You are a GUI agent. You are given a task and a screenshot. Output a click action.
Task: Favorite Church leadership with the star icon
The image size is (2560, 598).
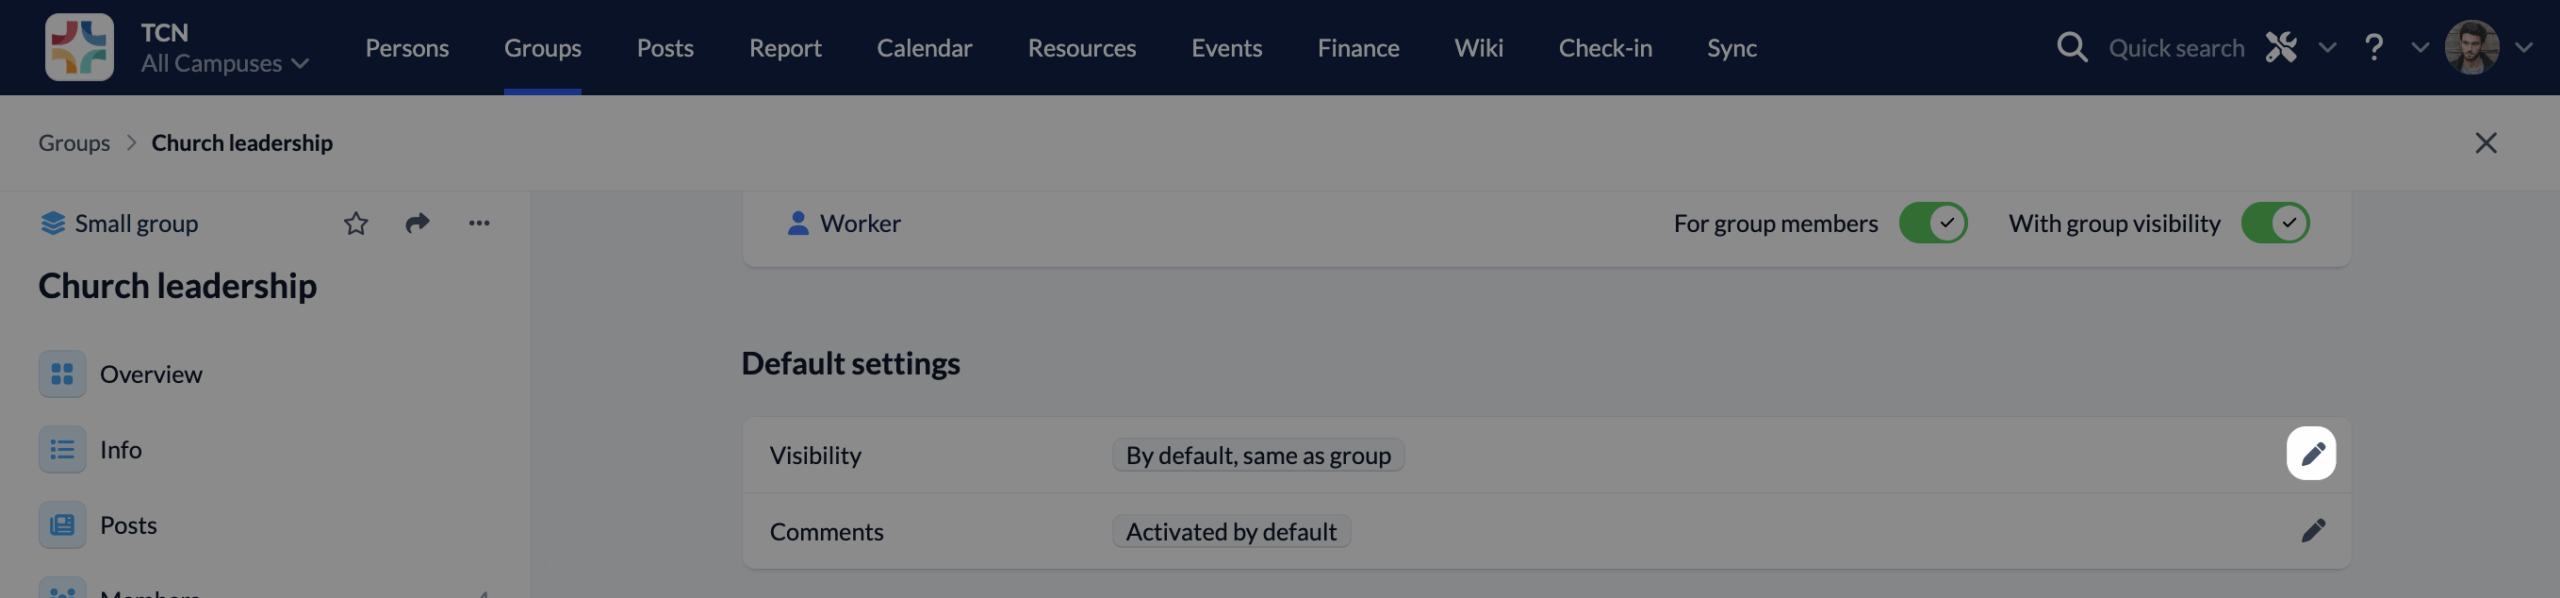pyautogui.click(x=356, y=223)
